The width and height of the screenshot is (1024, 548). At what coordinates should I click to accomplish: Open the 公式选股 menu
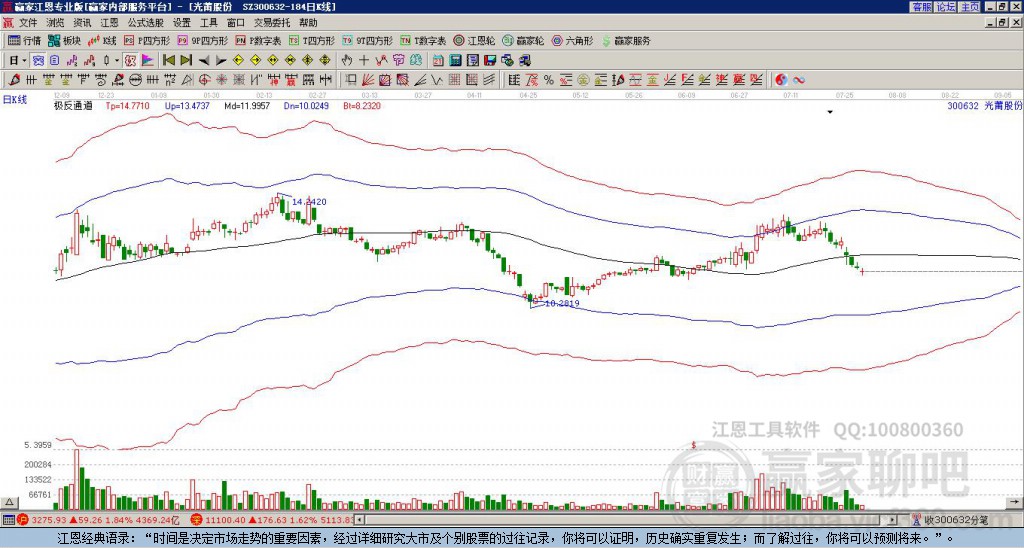[146, 23]
